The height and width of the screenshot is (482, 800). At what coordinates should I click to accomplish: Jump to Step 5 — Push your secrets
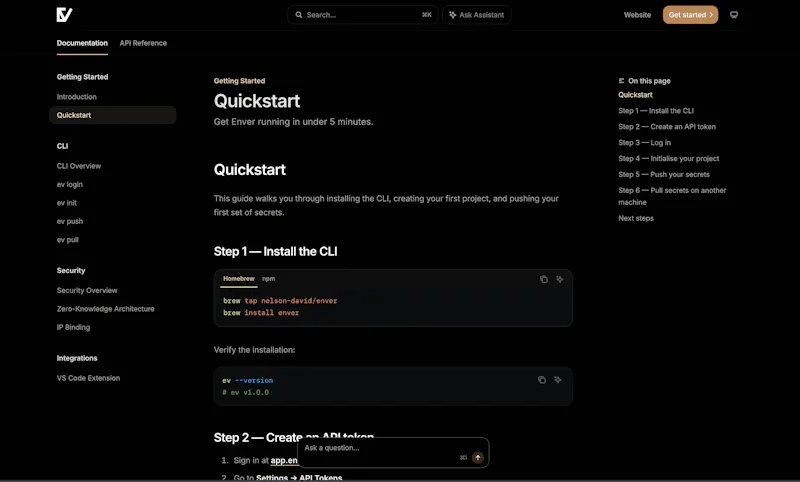[664, 174]
